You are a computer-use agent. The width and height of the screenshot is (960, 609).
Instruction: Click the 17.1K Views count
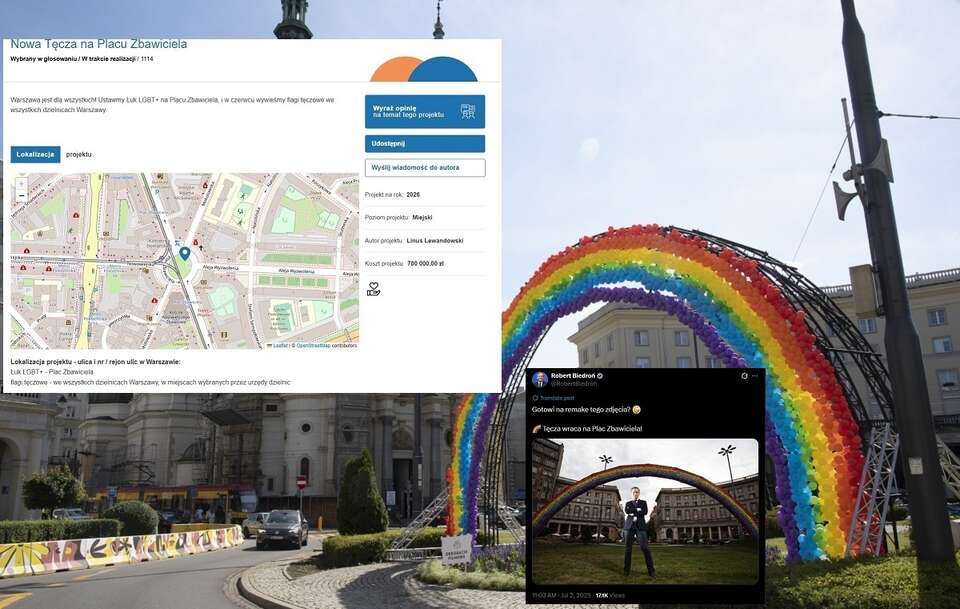tap(610, 596)
